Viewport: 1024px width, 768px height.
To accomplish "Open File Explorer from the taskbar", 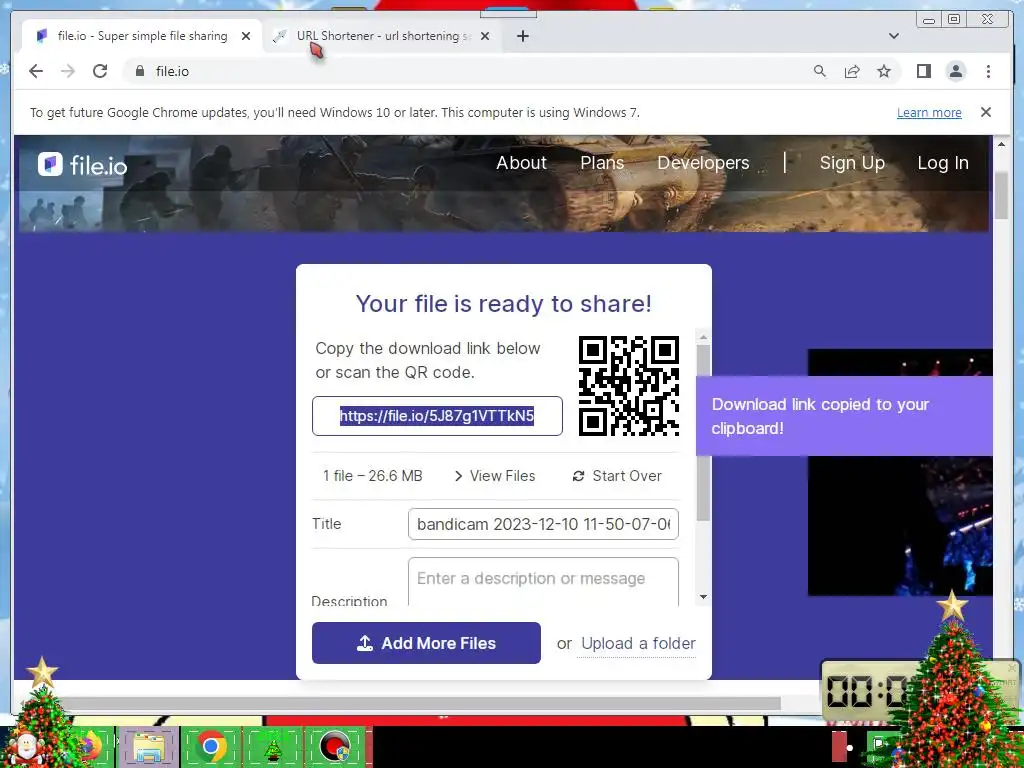I will click(149, 747).
